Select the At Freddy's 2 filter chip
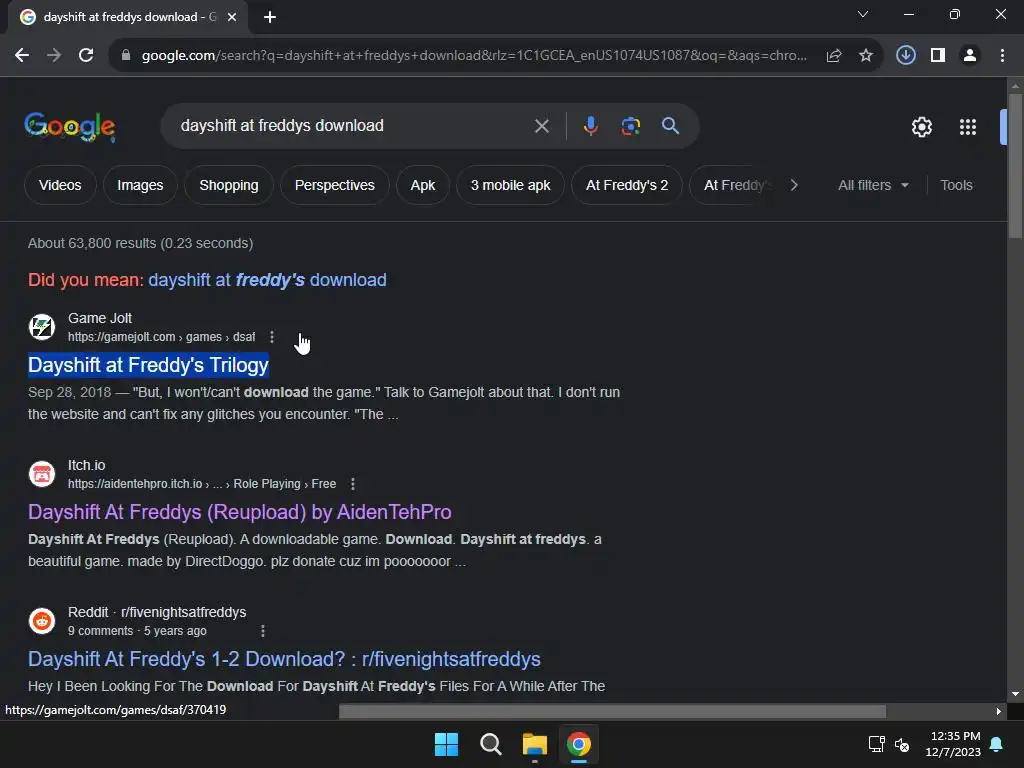1024x768 pixels. click(x=627, y=185)
